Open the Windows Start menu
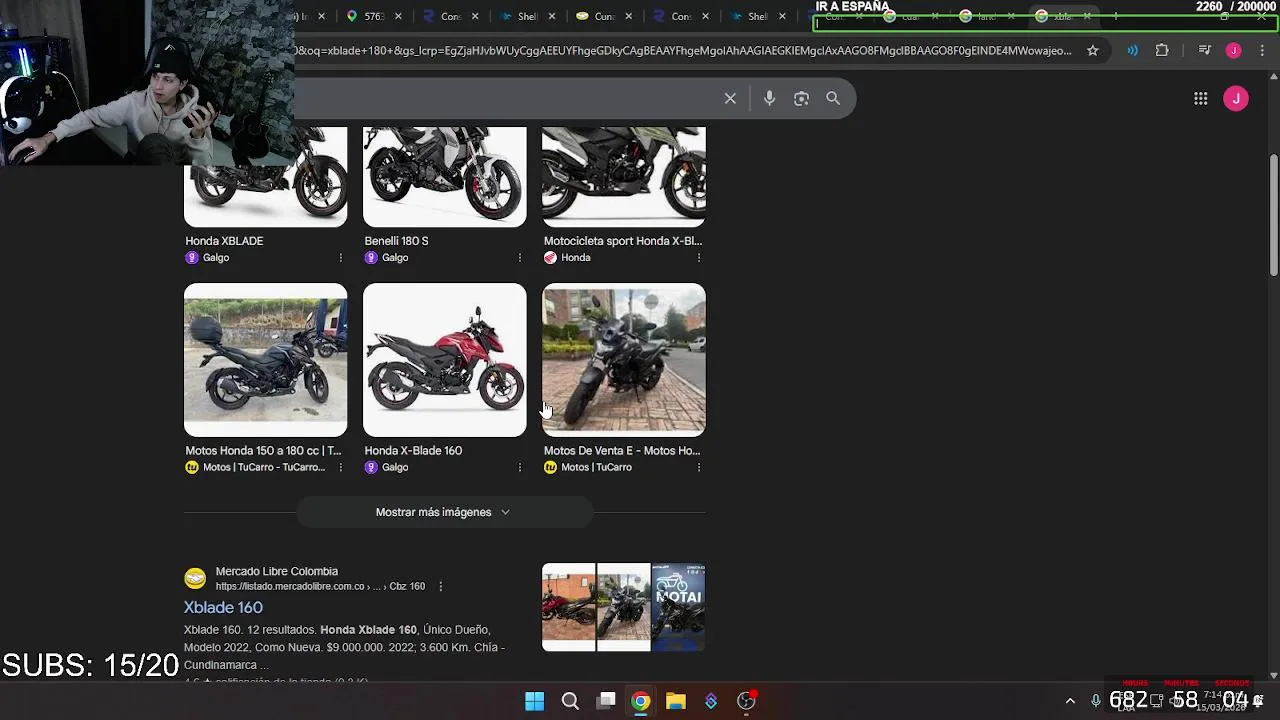This screenshot has width=1280, height=720. pyautogui.click(x=535, y=701)
